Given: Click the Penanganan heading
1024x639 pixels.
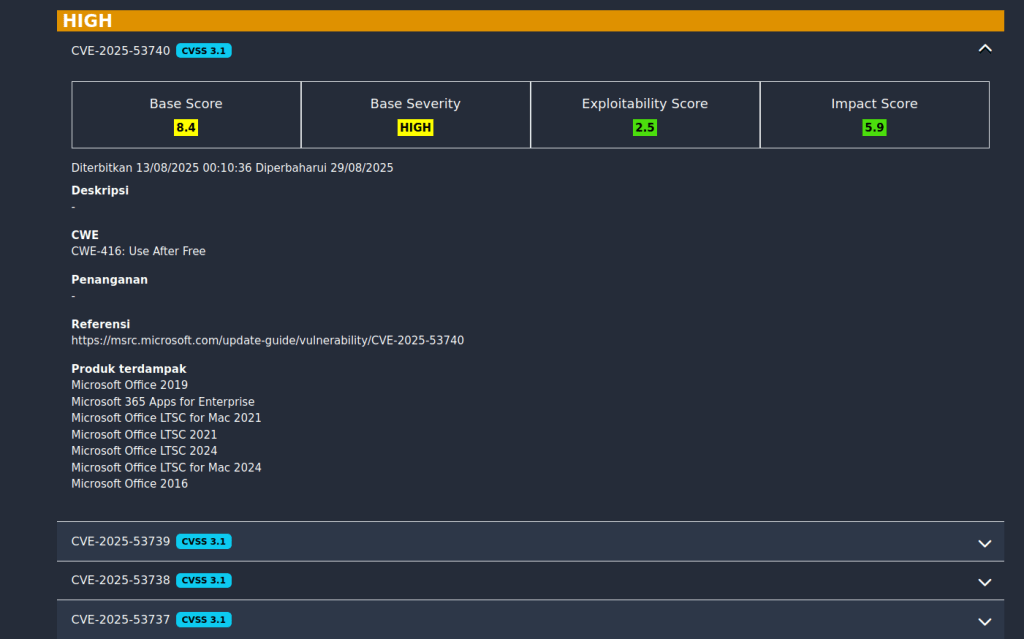Looking at the screenshot, I should (110, 280).
